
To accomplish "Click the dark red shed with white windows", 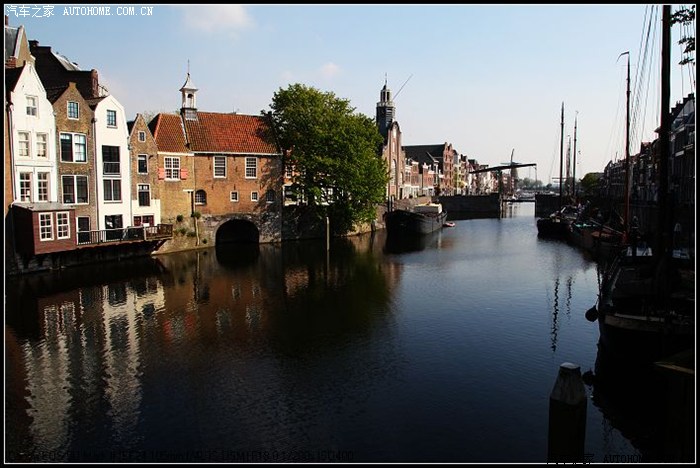I will click(x=44, y=229).
